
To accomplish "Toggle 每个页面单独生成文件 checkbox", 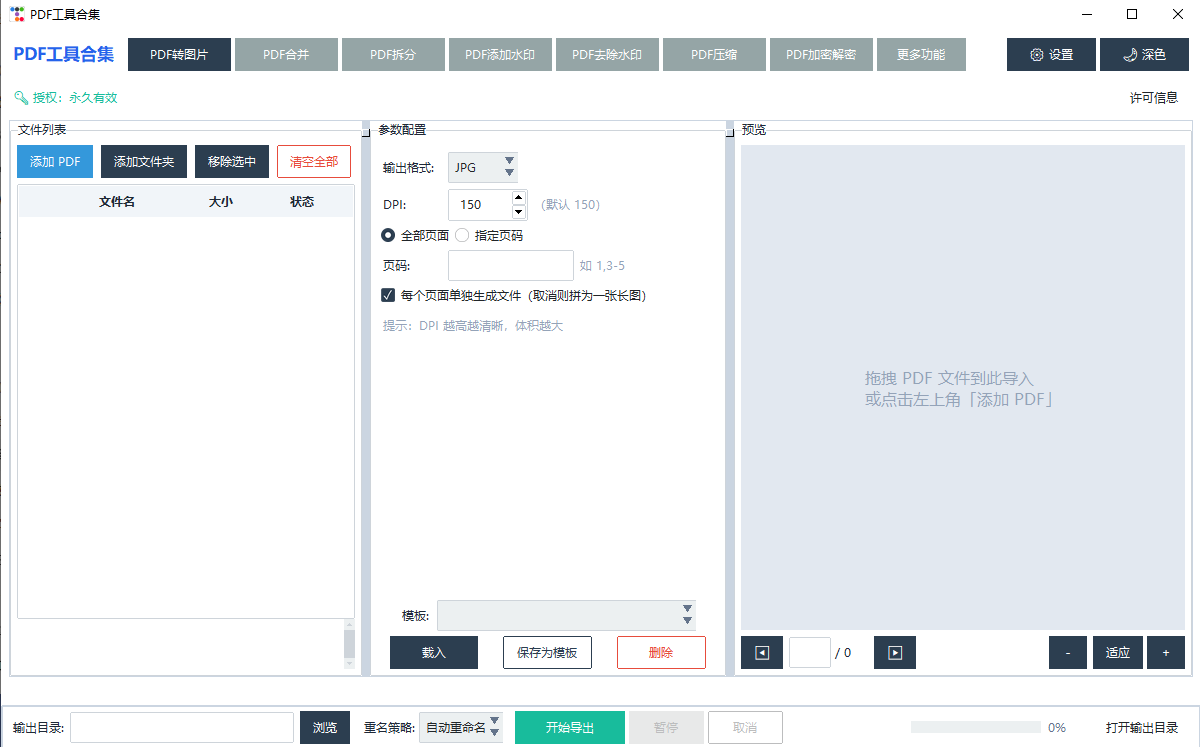I will pyautogui.click(x=388, y=295).
